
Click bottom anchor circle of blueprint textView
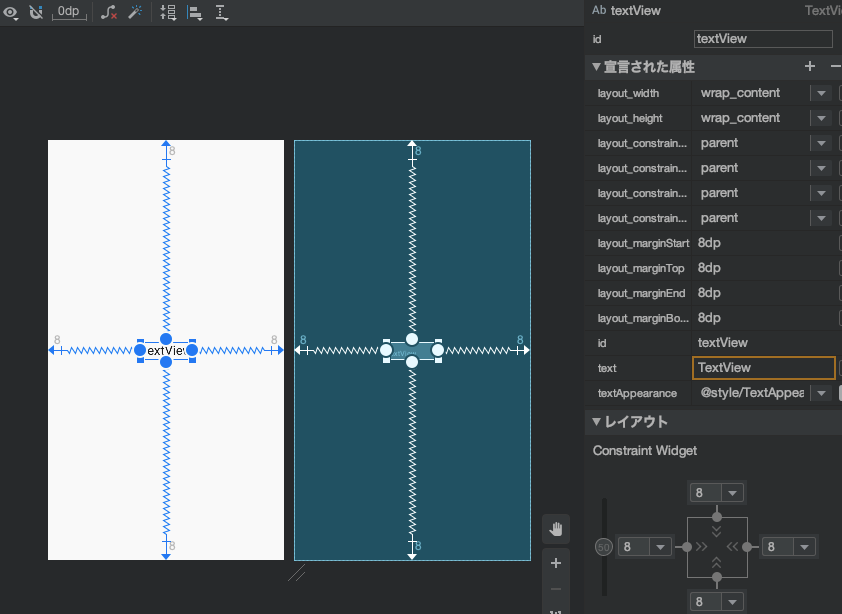point(412,362)
